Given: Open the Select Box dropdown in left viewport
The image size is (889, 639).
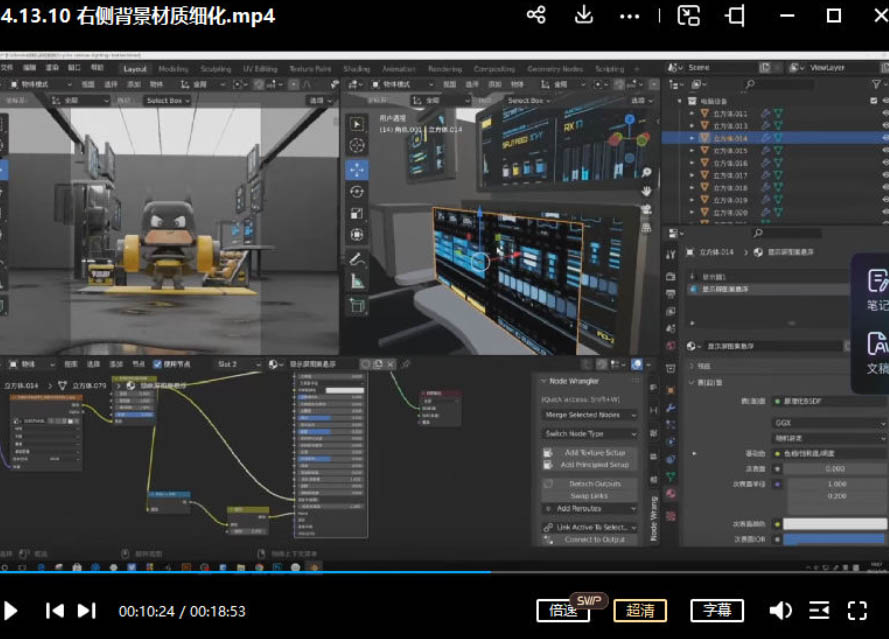Looking at the screenshot, I should click(x=168, y=100).
